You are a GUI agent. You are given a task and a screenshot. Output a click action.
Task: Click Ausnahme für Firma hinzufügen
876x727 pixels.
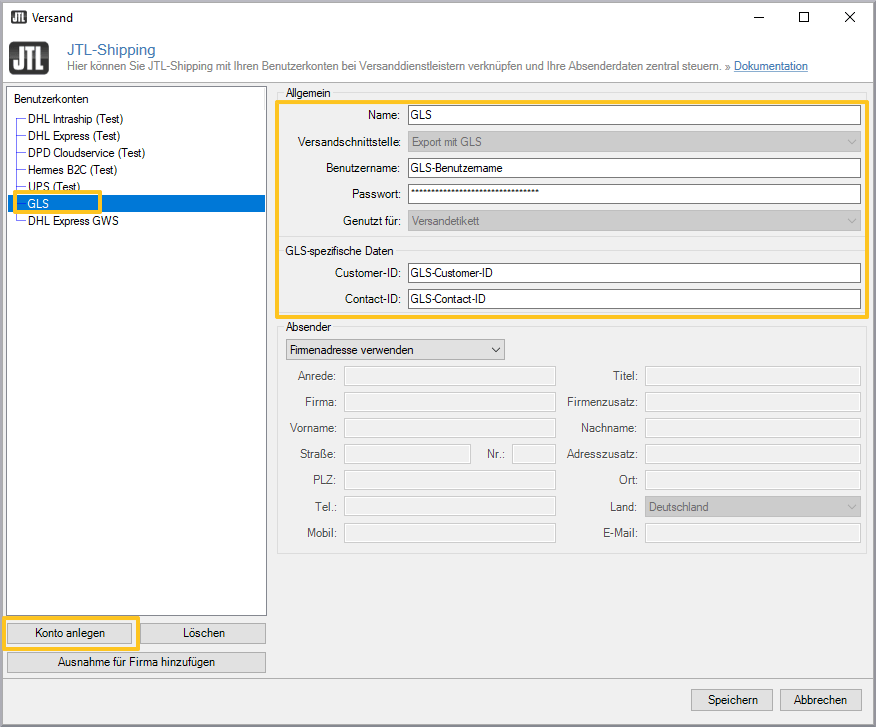coord(135,662)
